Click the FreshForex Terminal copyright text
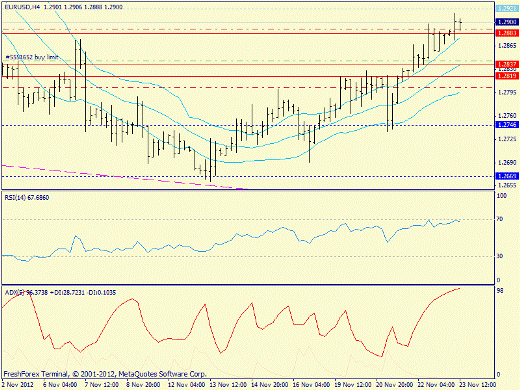 (x=105, y=374)
